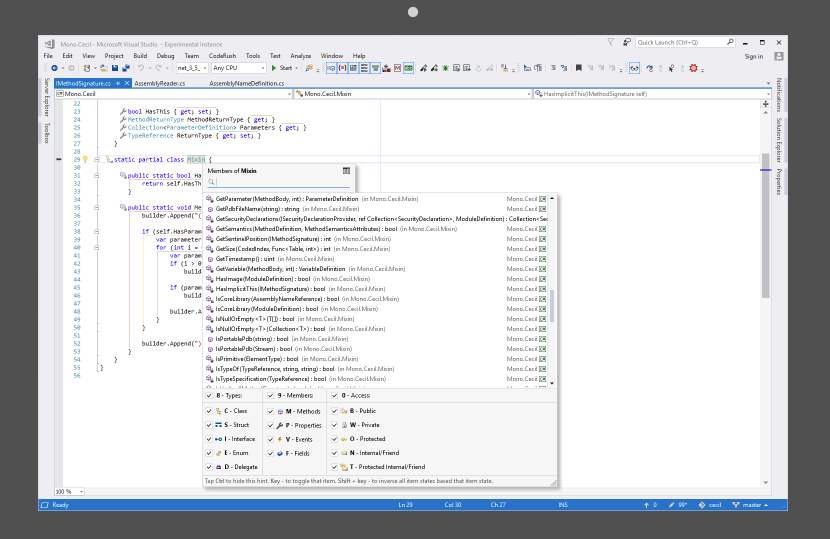
Task: Click the split editor icon above scrollbar
Action: [765, 104]
